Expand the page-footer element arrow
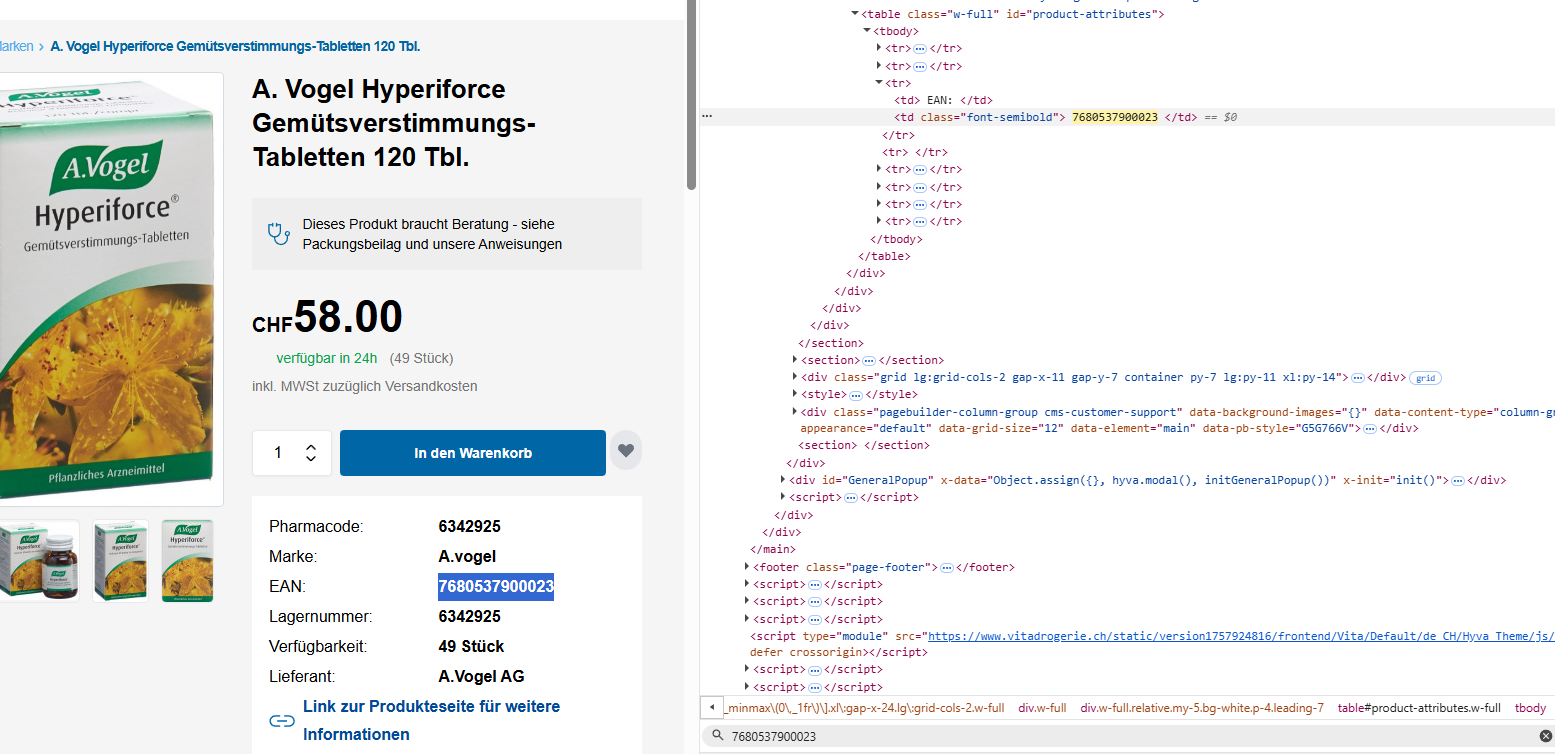Image resolution: width=1555 pixels, height=754 pixels. [747, 567]
